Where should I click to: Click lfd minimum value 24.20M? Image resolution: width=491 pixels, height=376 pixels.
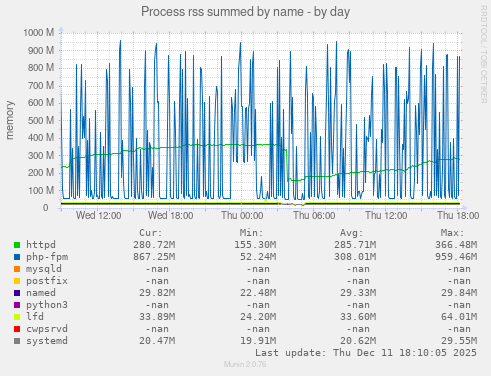(258, 317)
